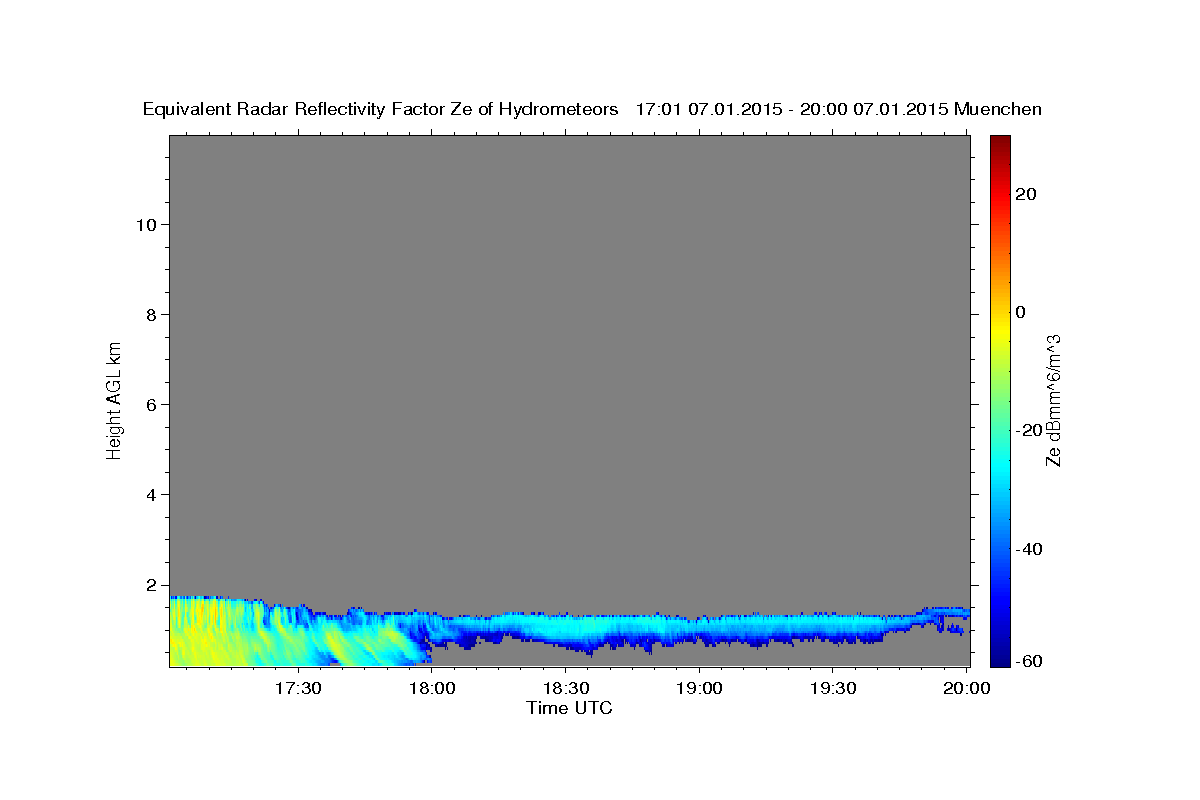
Task: Click the colorbar value label 0
Action: [1021, 312]
